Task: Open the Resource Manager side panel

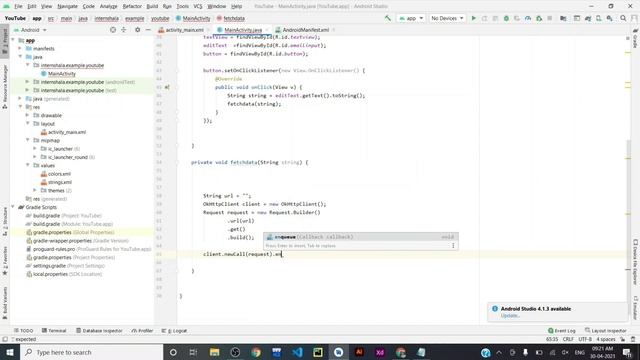Action: pyautogui.click(x=5, y=87)
